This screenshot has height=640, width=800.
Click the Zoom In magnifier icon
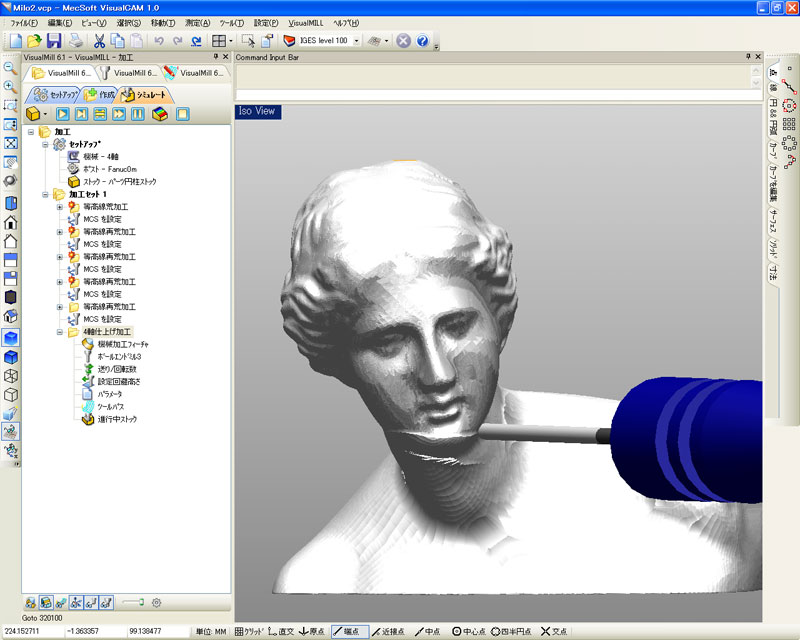[x=10, y=86]
